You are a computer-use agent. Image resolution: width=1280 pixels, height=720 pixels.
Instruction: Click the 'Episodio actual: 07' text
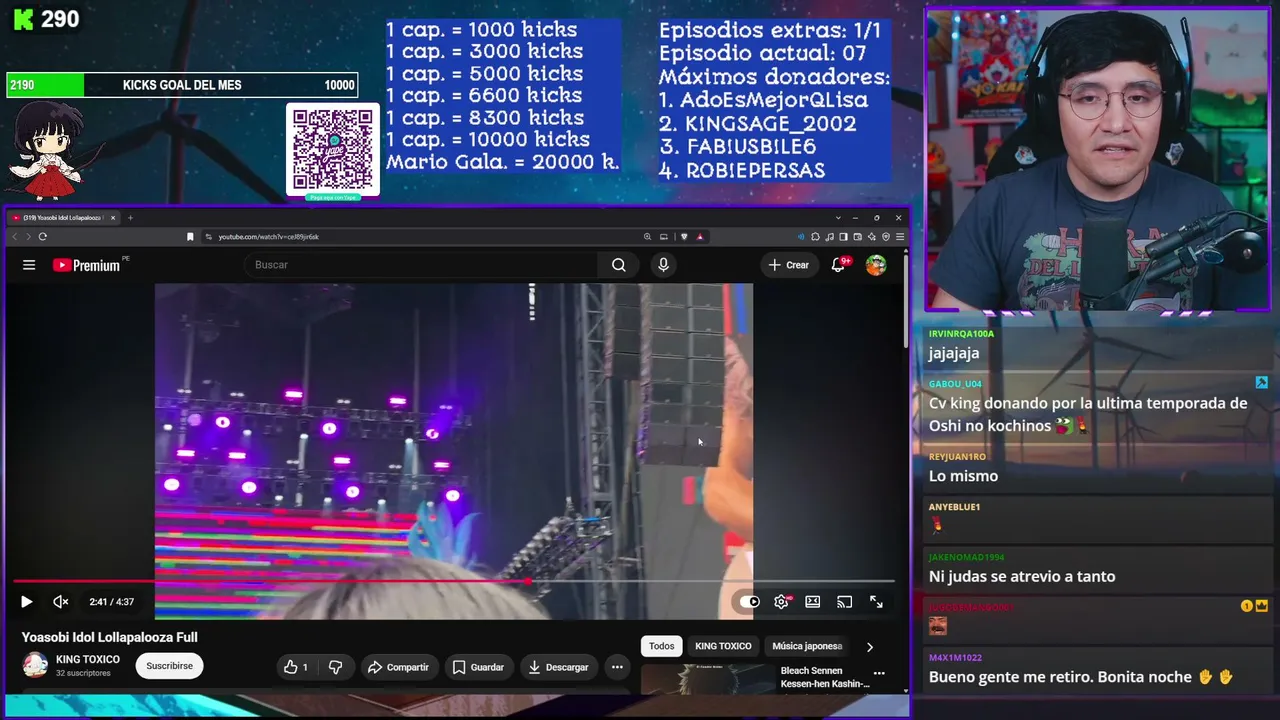[762, 53]
